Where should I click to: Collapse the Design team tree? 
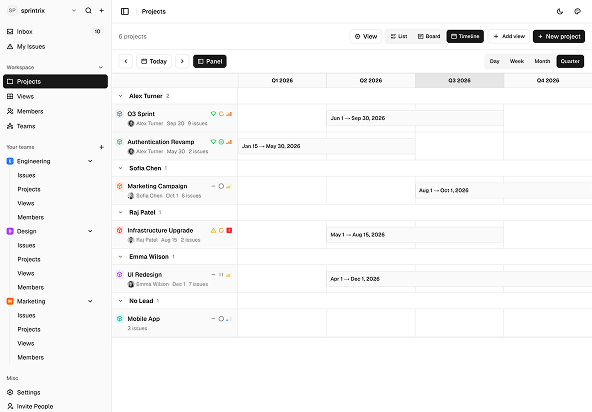[90, 231]
